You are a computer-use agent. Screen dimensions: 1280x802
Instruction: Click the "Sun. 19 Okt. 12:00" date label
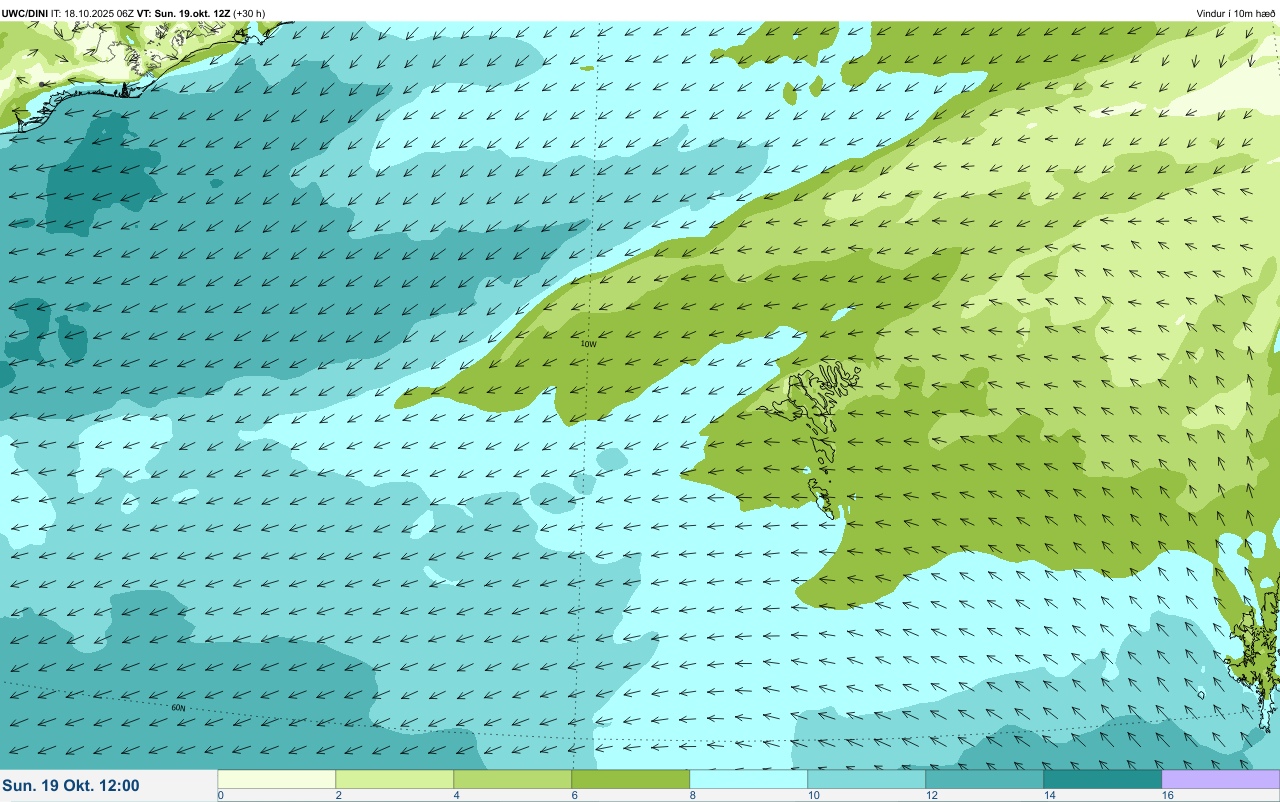click(71, 786)
